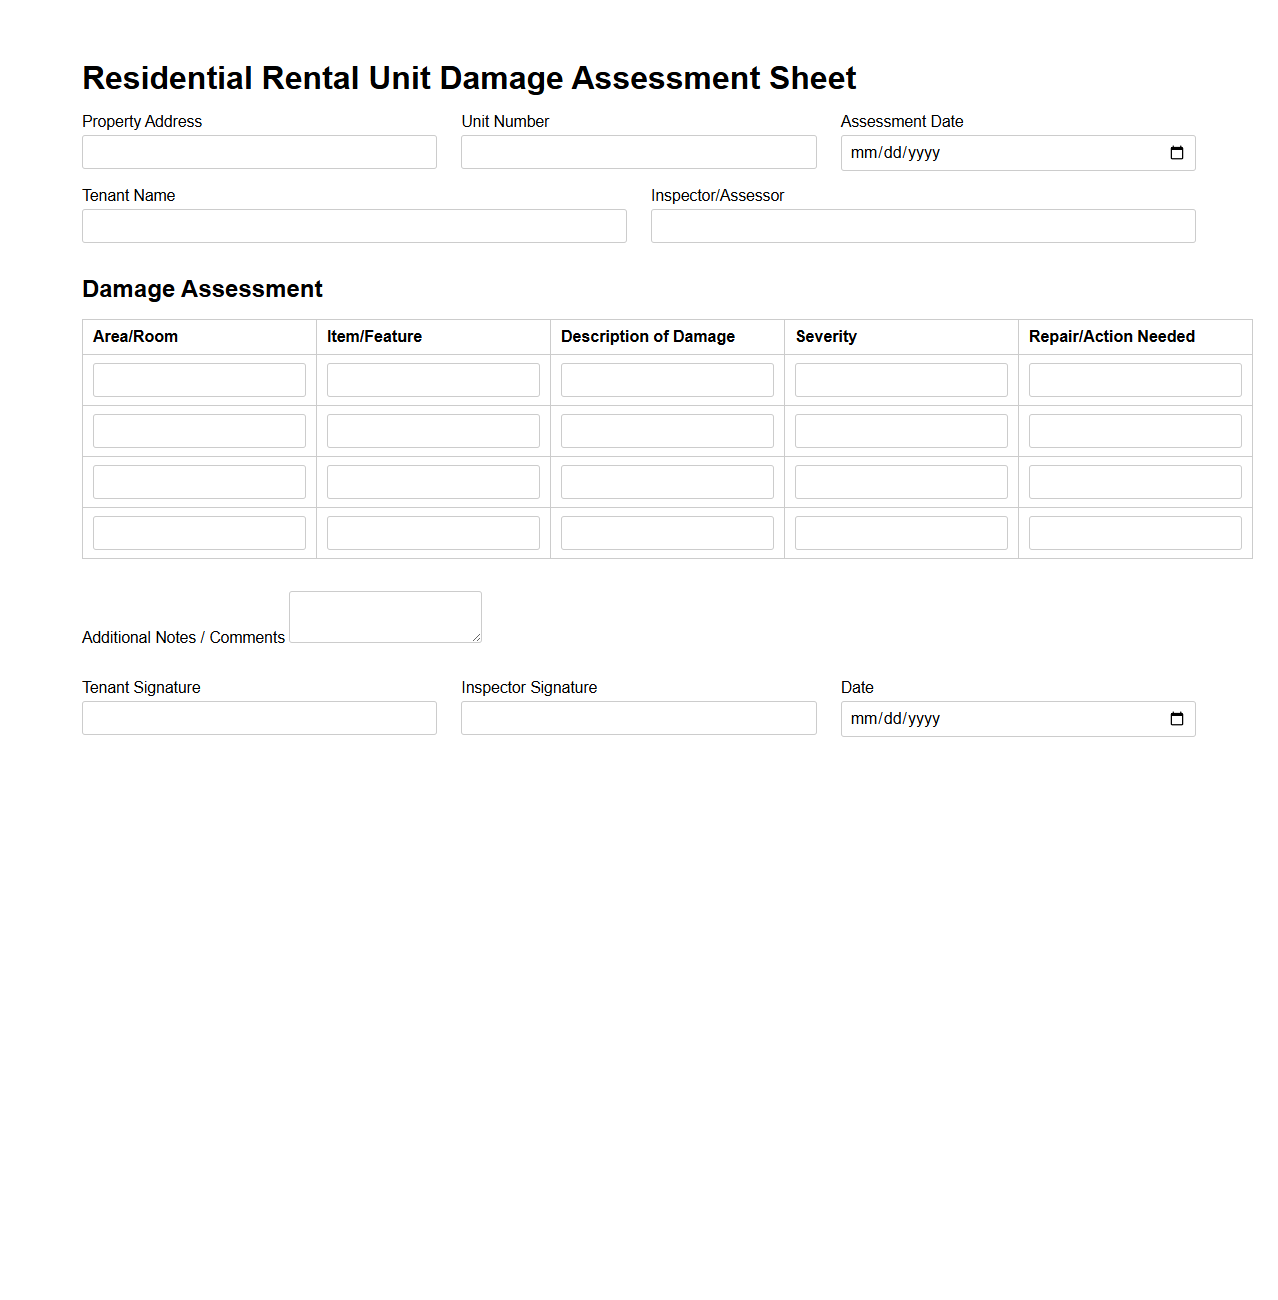Click the Tenant Name input field

pyautogui.click(x=354, y=226)
